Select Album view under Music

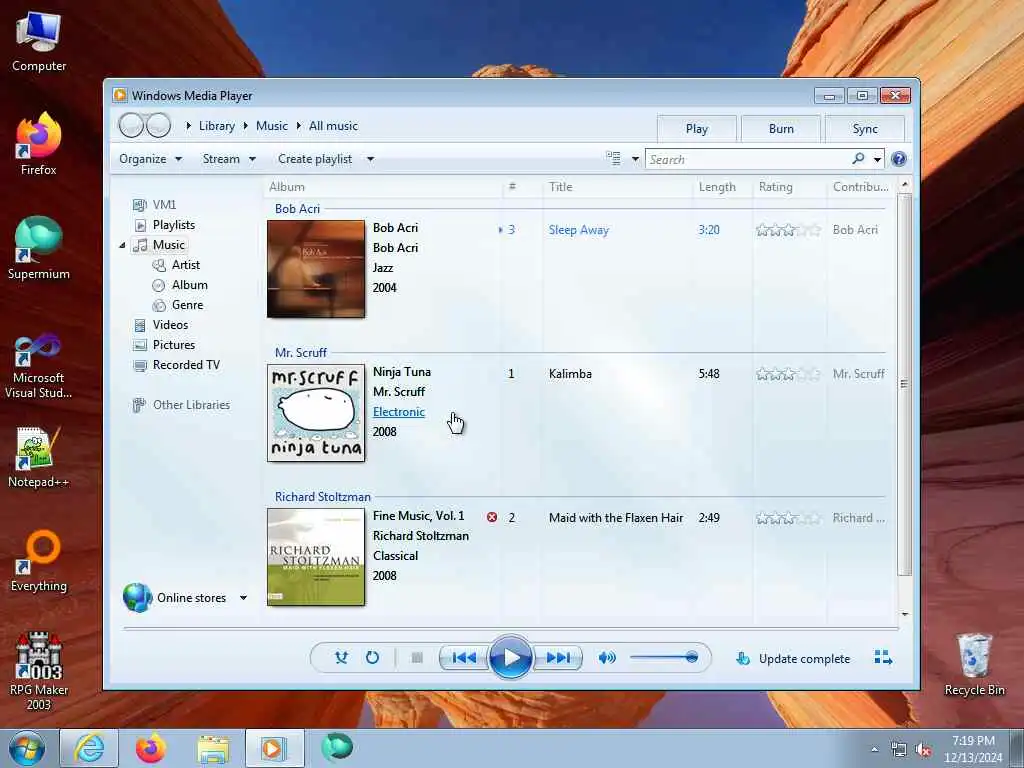pos(189,285)
